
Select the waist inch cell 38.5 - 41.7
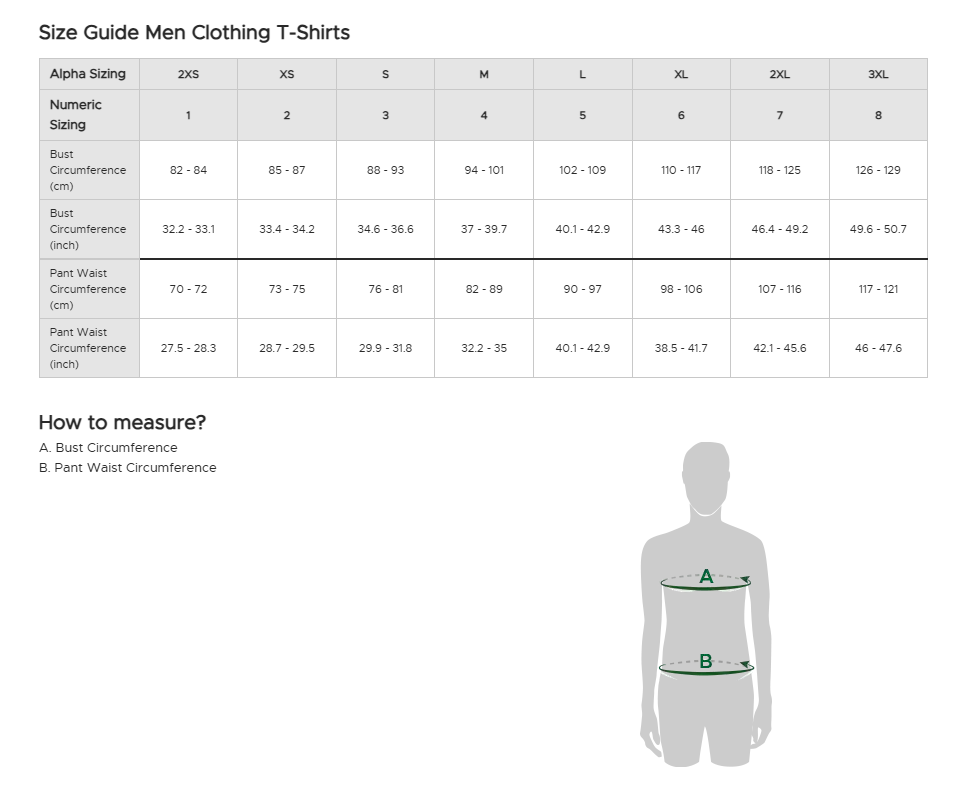click(681, 348)
